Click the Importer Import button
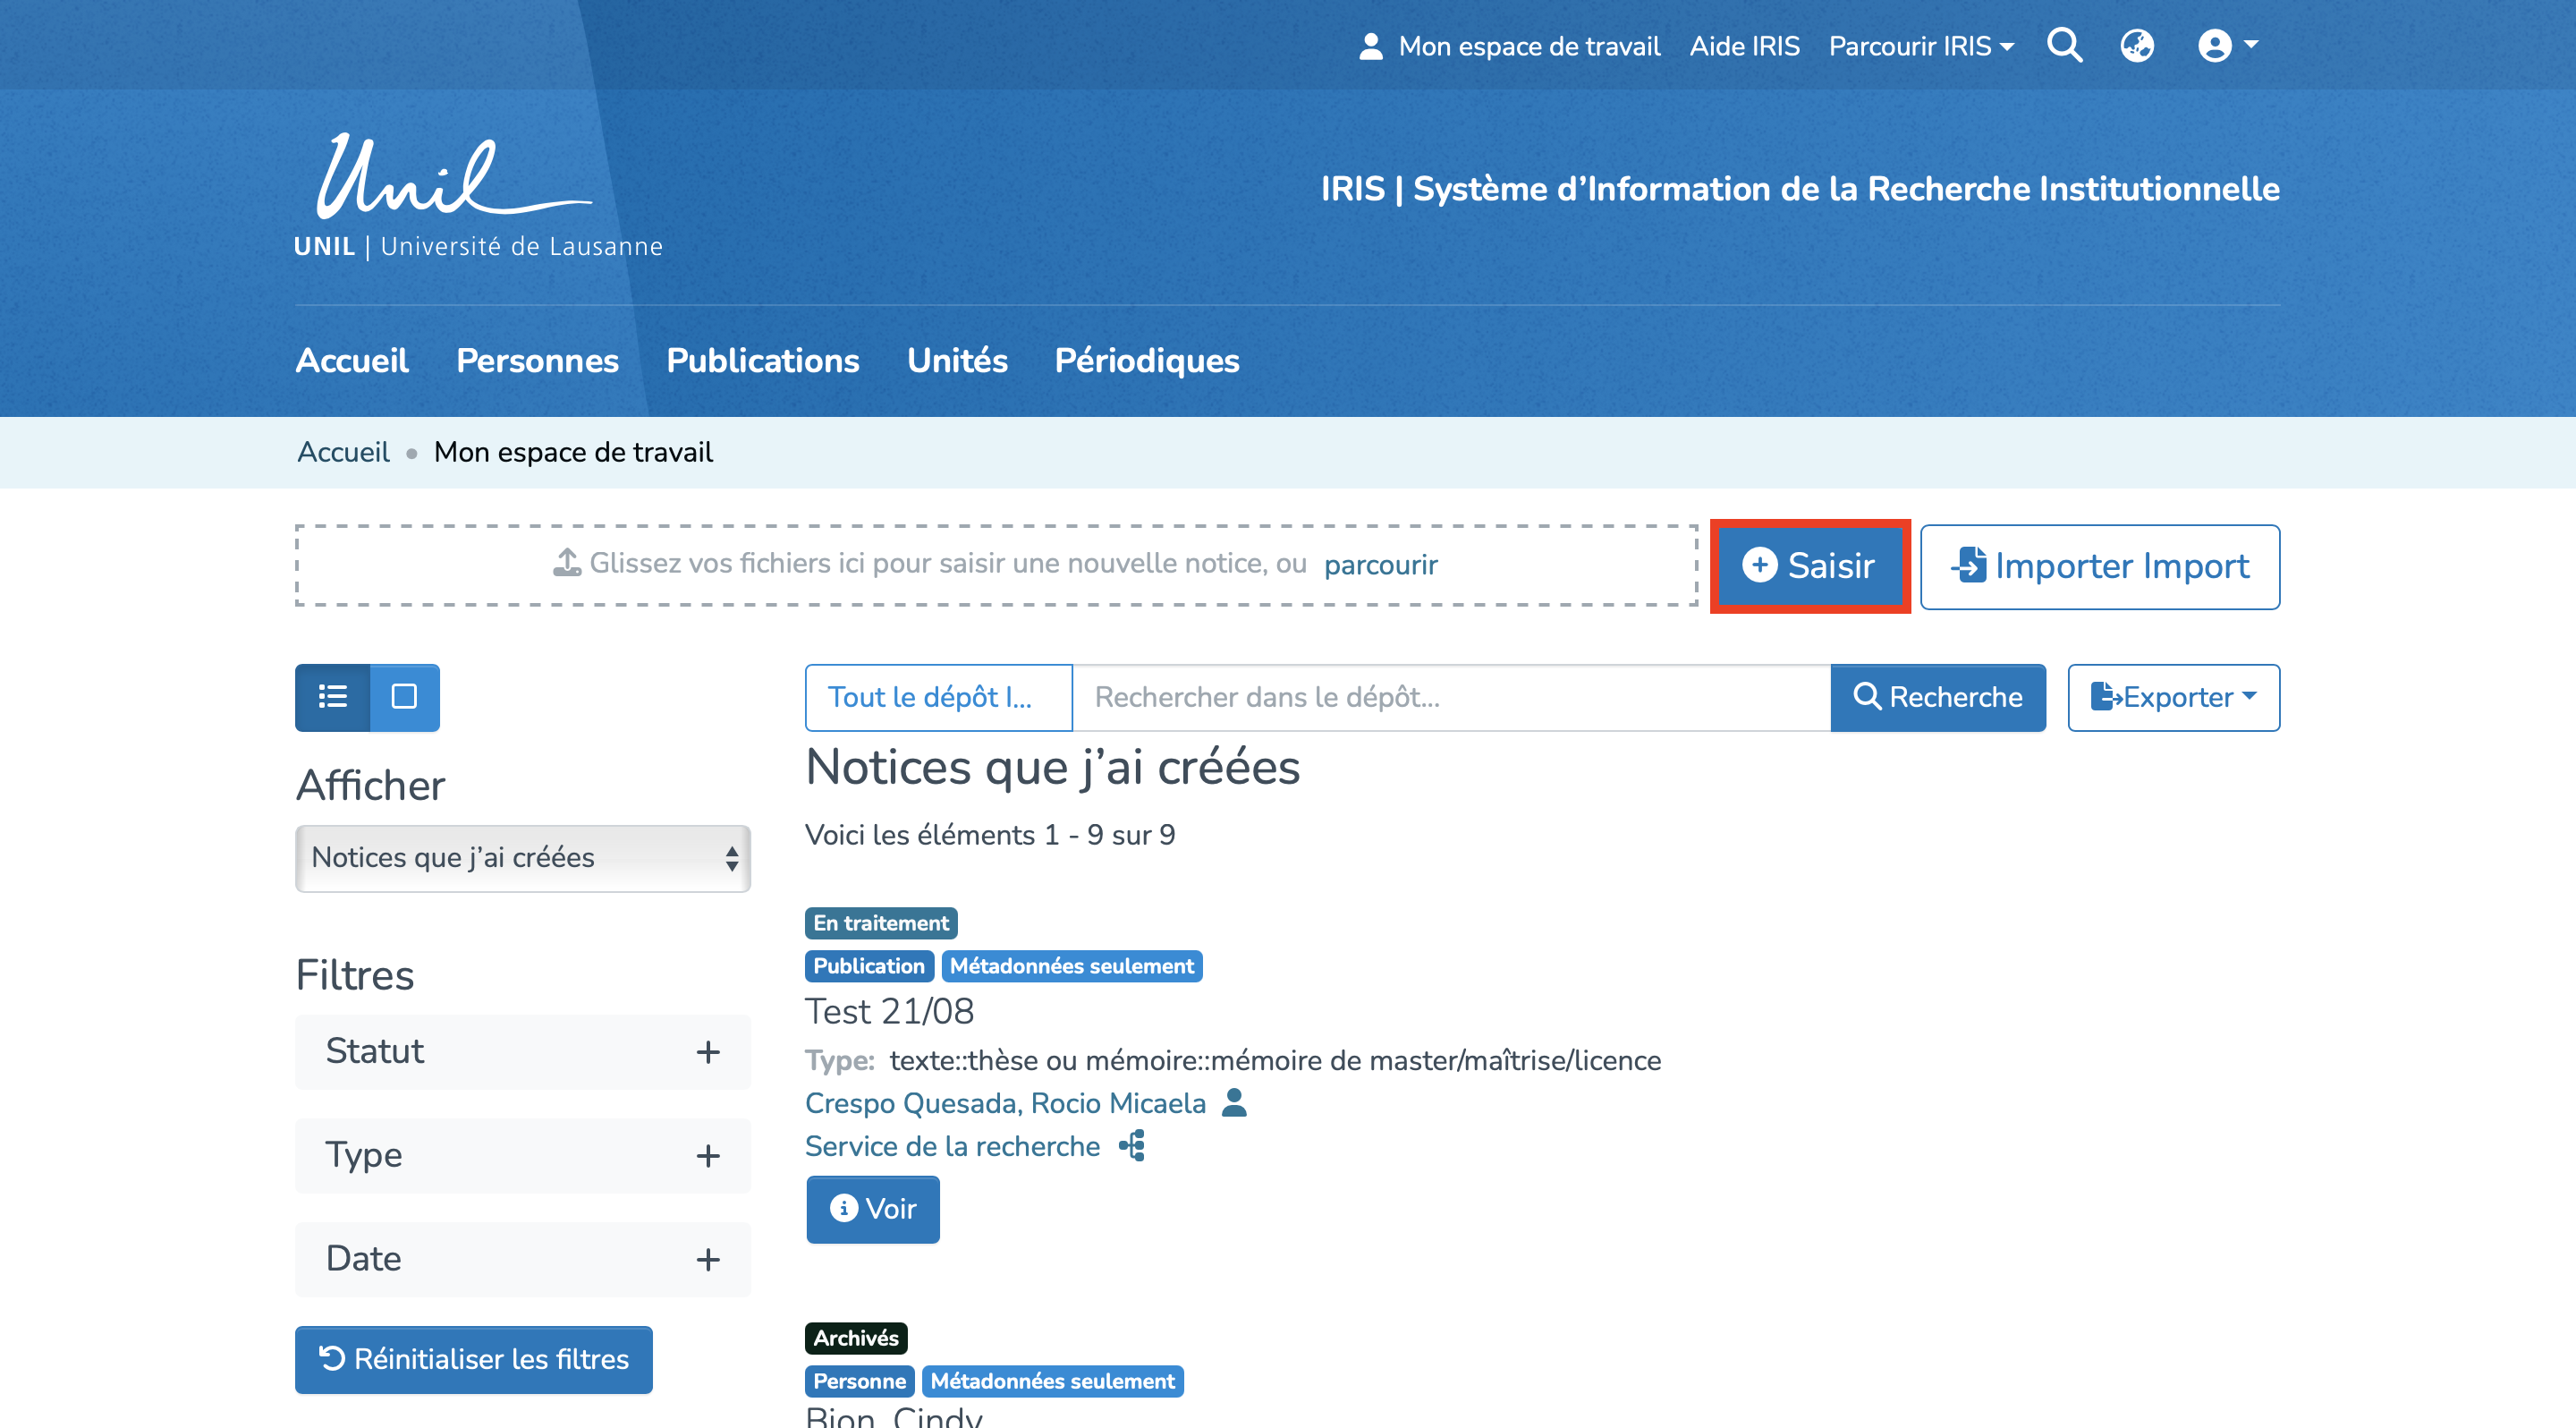This screenshot has width=2576, height=1428. pos(2099,566)
